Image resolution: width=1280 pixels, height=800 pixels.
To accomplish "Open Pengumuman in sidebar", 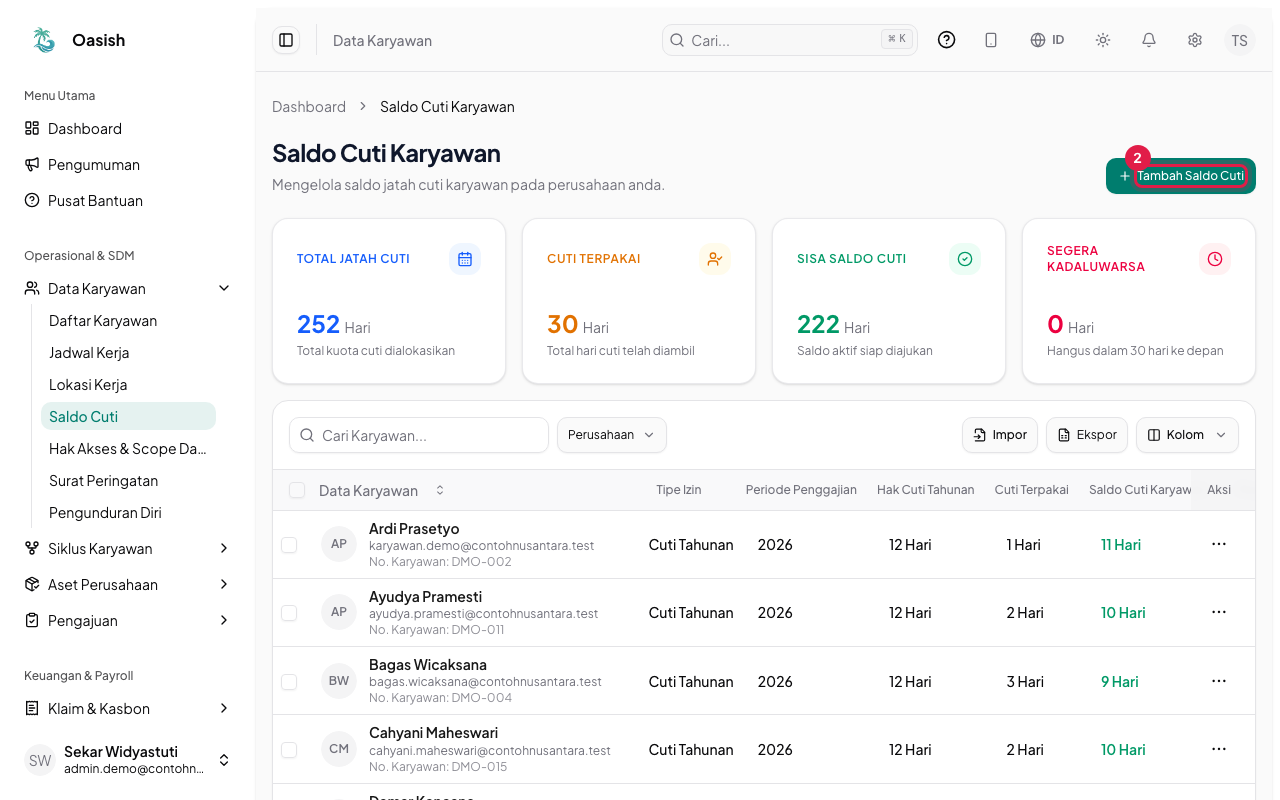I will pyautogui.click(x=128, y=164).
